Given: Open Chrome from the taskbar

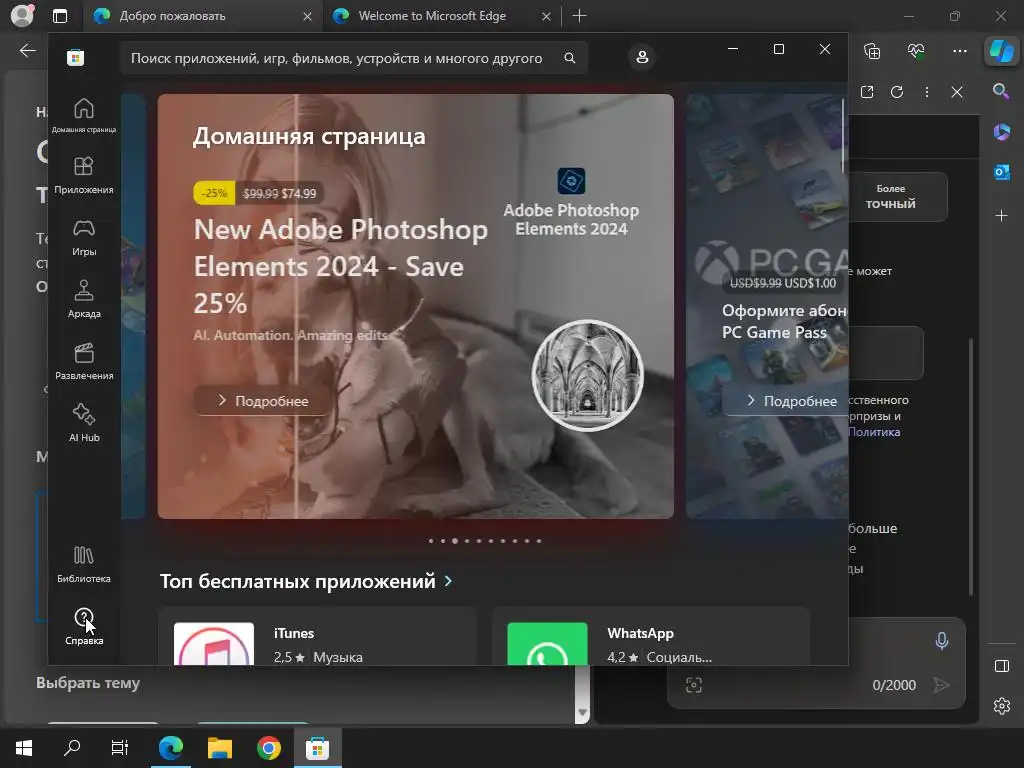Looking at the screenshot, I should coord(268,747).
